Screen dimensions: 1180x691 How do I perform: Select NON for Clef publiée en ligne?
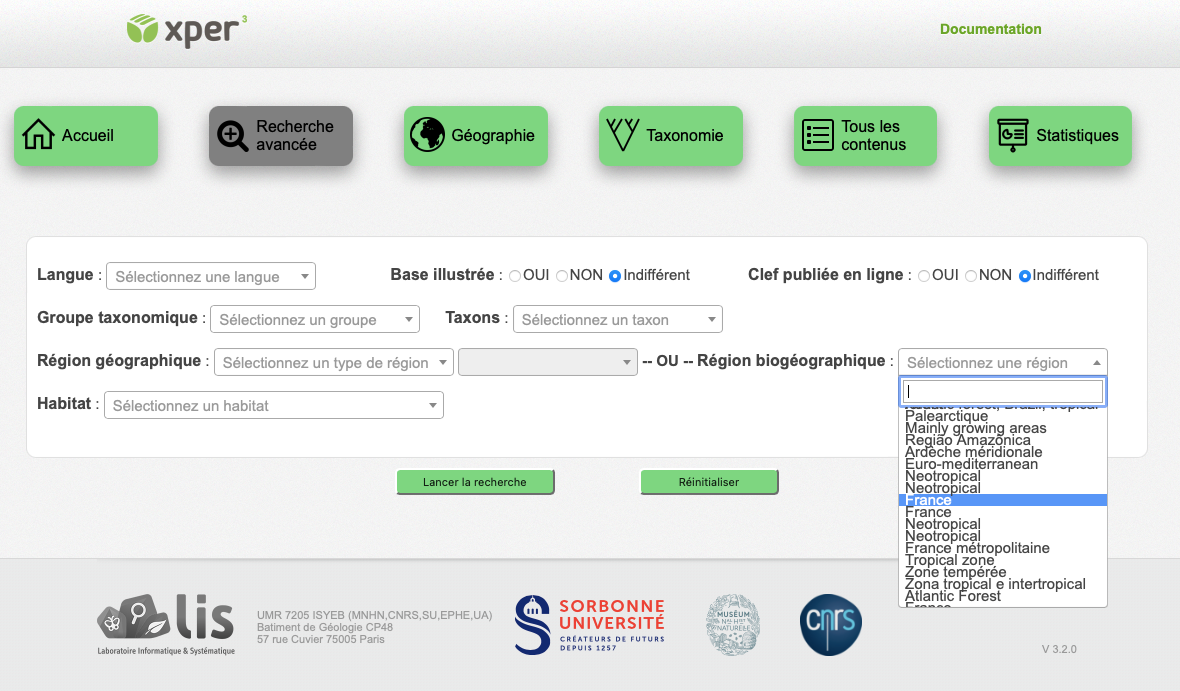(x=972, y=276)
